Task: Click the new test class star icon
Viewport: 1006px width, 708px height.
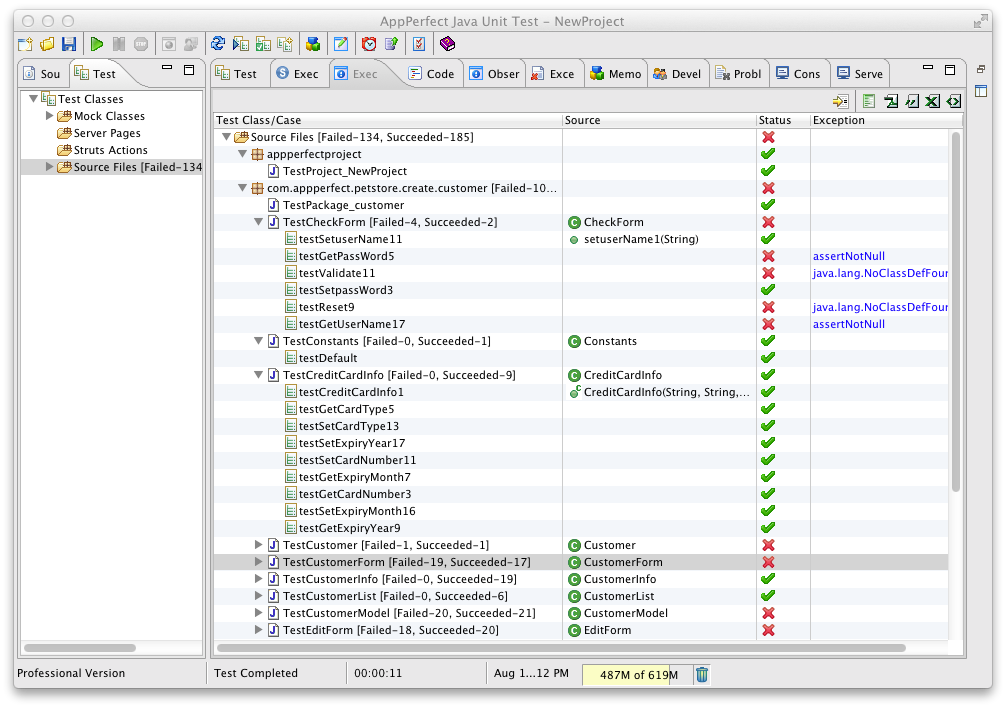Action: (x=285, y=44)
